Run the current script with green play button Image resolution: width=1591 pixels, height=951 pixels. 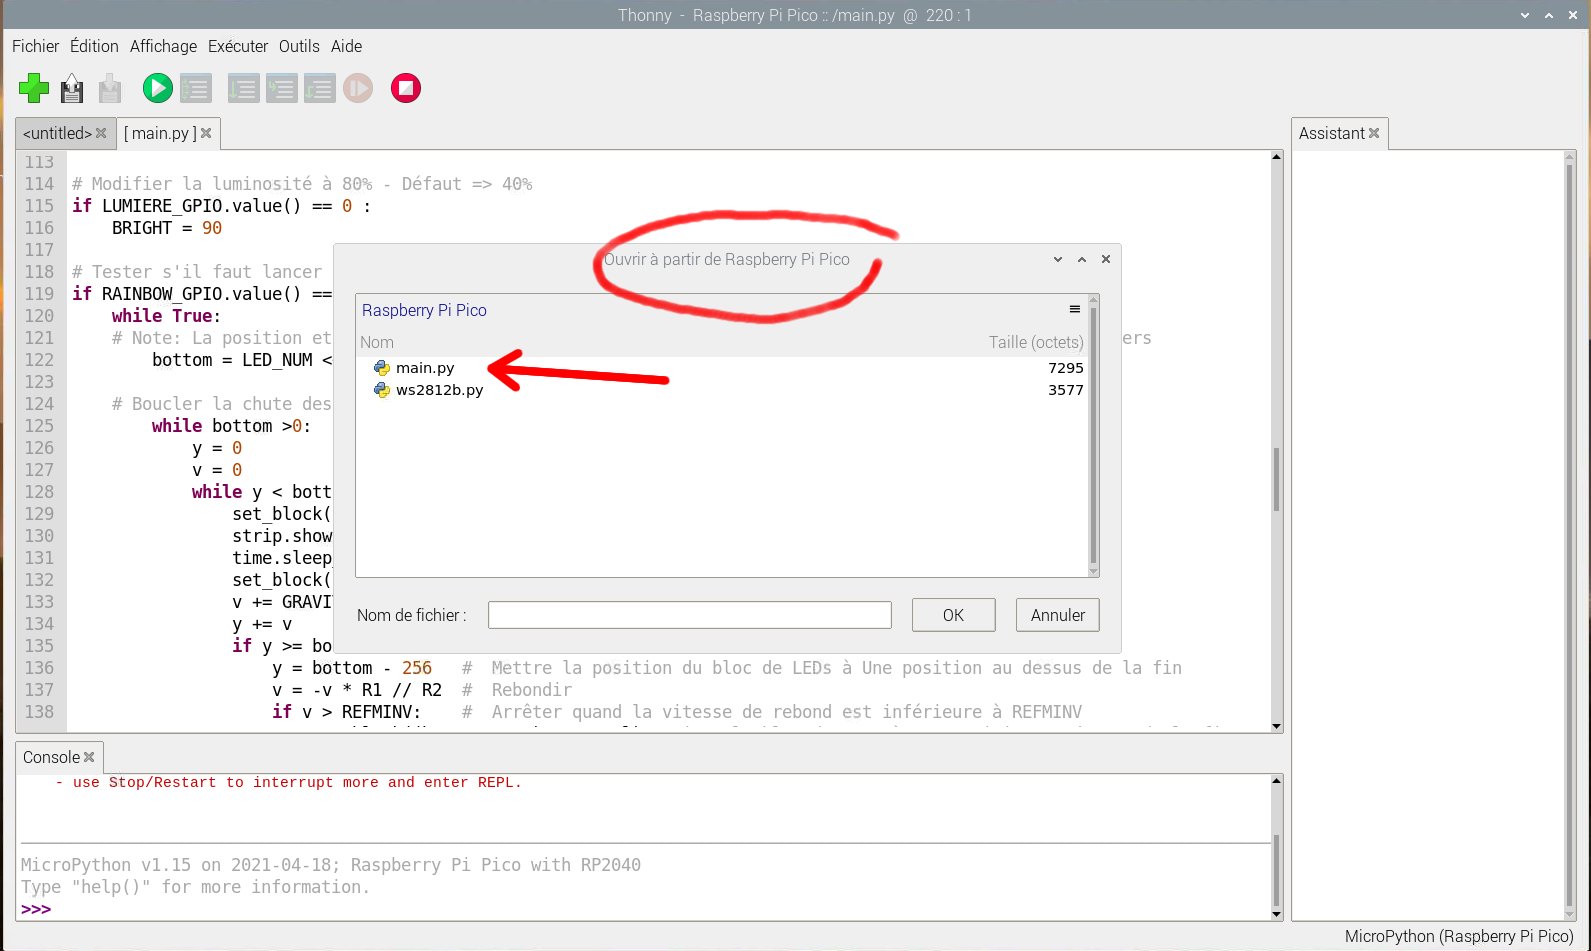point(157,88)
